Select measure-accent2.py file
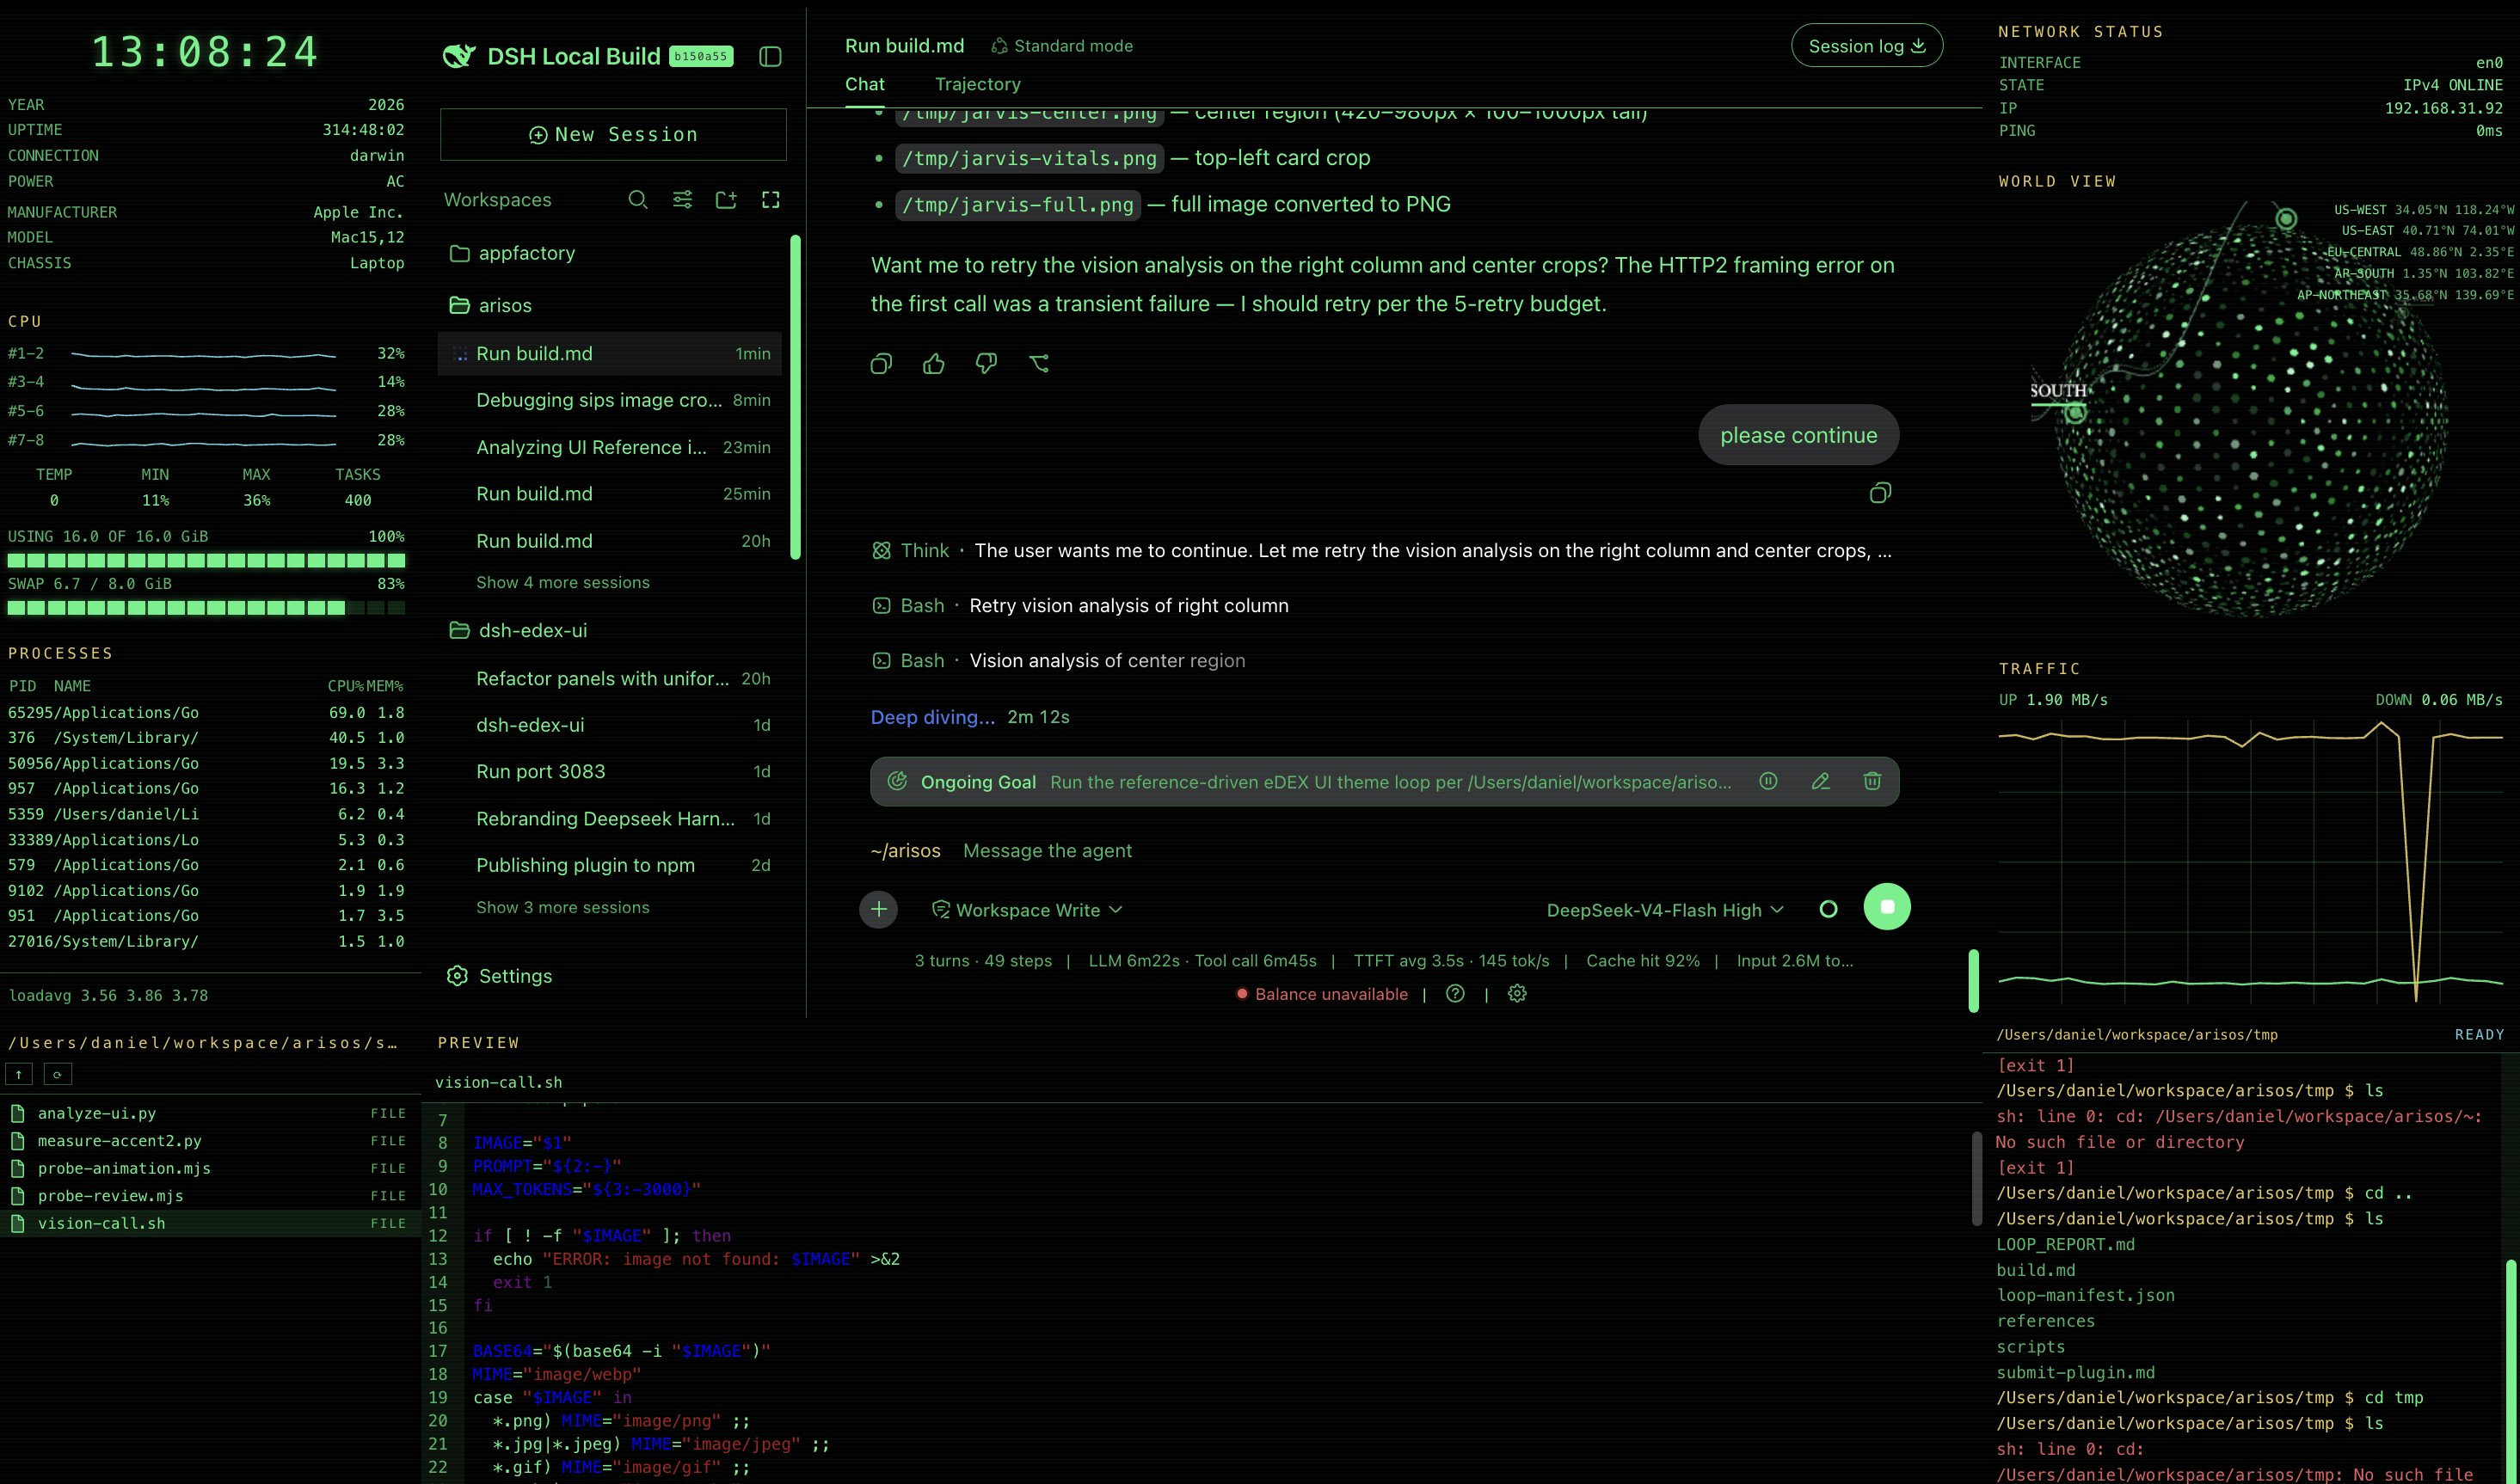2520x1484 pixels. click(x=209, y=1141)
